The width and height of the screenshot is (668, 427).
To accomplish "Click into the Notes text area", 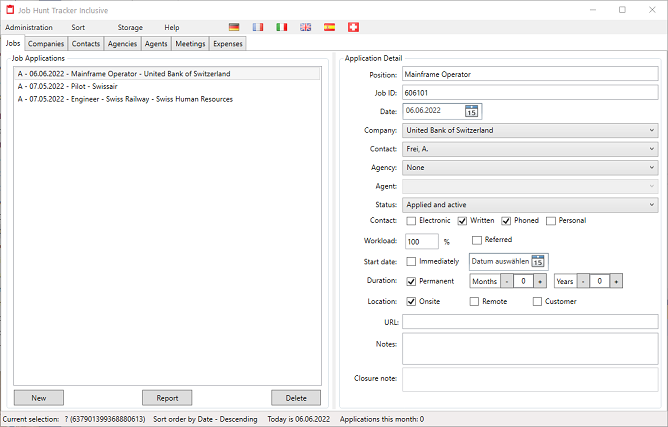I will pos(530,349).
